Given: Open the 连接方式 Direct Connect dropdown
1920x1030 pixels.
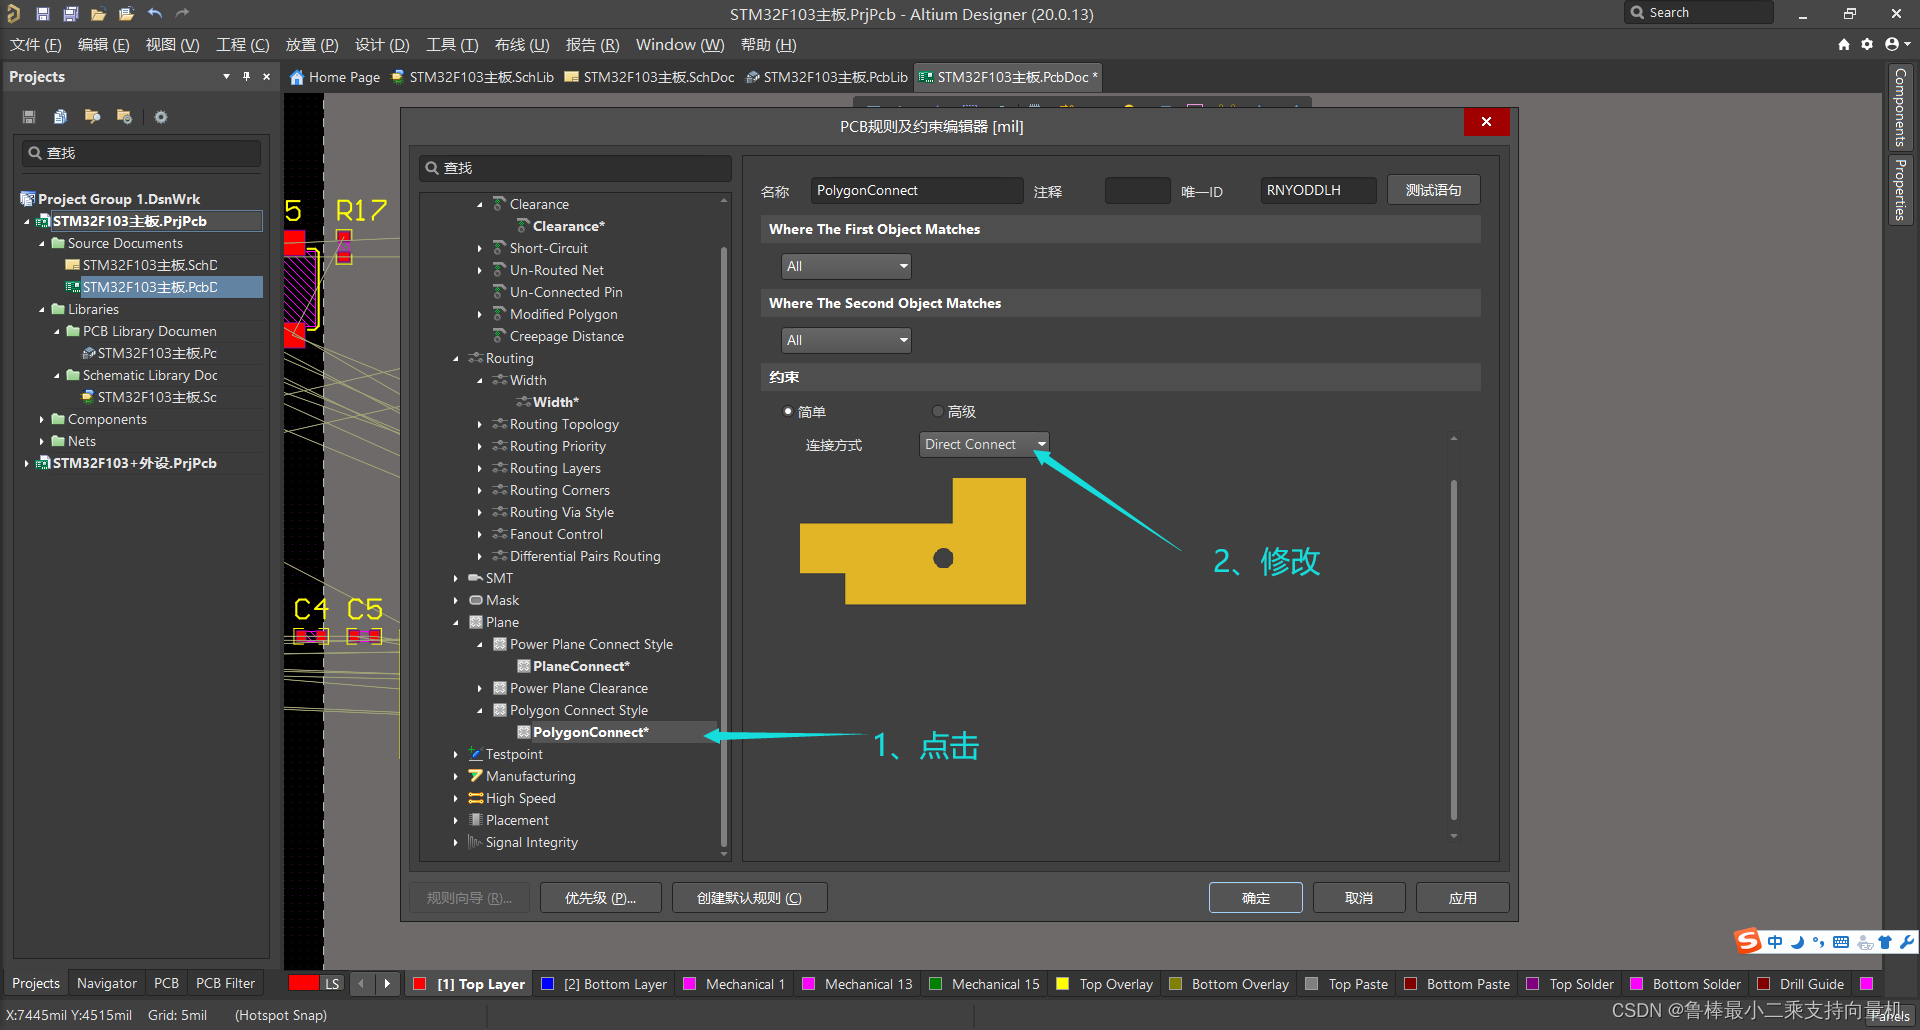Looking at the screenshot, I should [984, 444].
